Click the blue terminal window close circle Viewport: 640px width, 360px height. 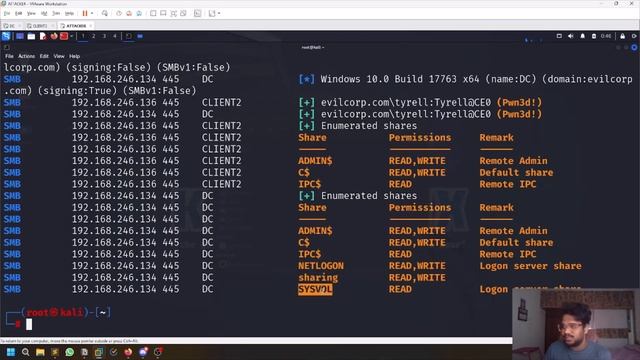point(634,47)
